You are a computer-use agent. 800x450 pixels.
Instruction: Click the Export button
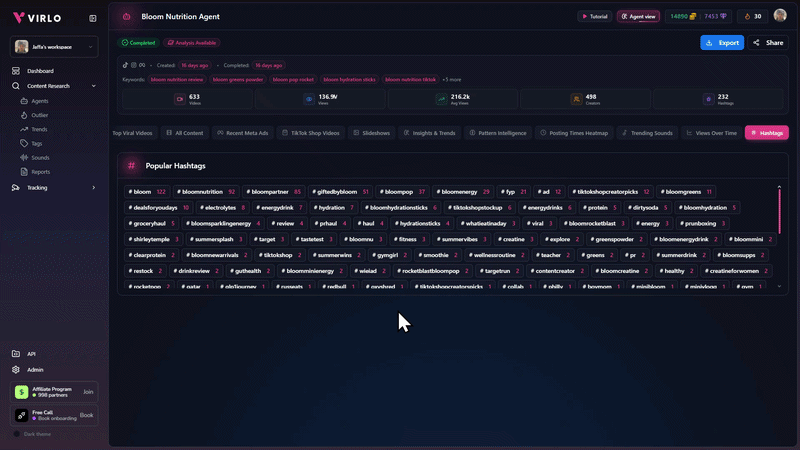(x=722, y=43)
